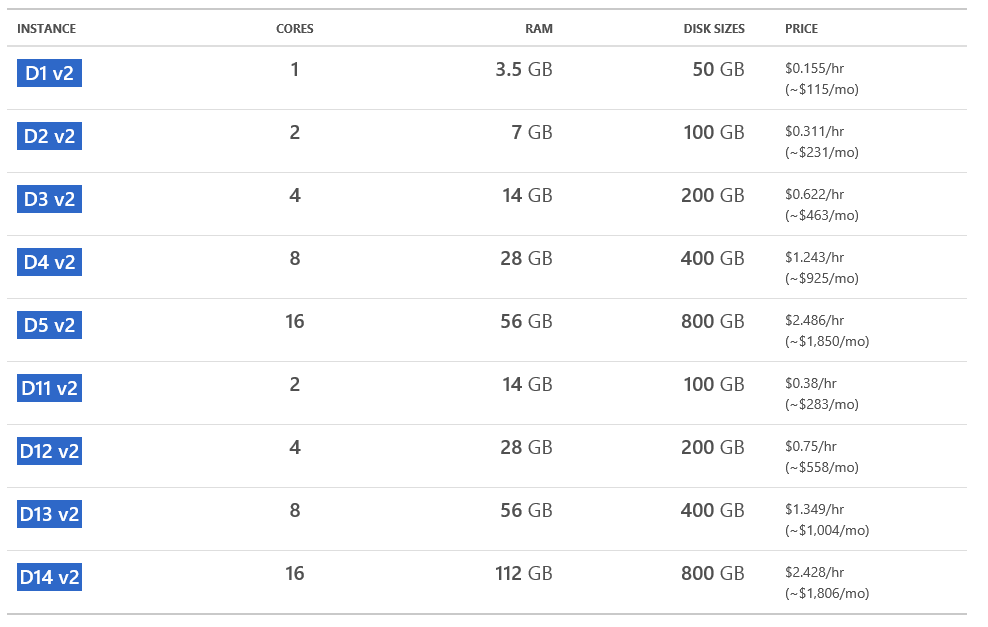Click the D1 v2 instance label
This screenshot has width=988, height=627.
click(49, 73)
